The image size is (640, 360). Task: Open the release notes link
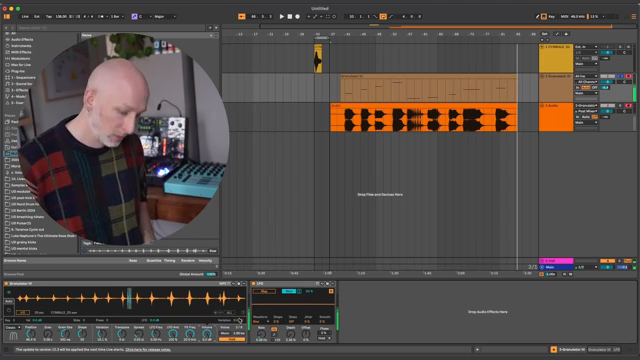click(x=148, y=349)
